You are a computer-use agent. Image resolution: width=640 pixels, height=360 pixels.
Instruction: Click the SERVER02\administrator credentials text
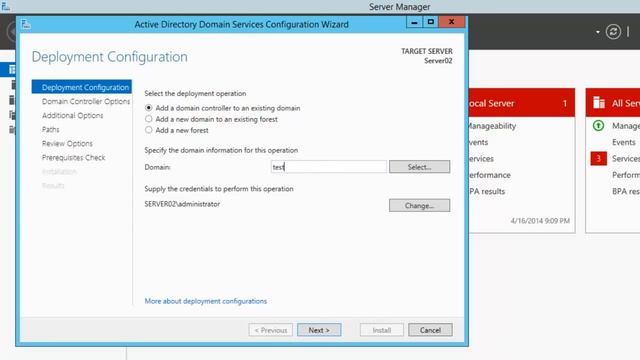(182, 204)
